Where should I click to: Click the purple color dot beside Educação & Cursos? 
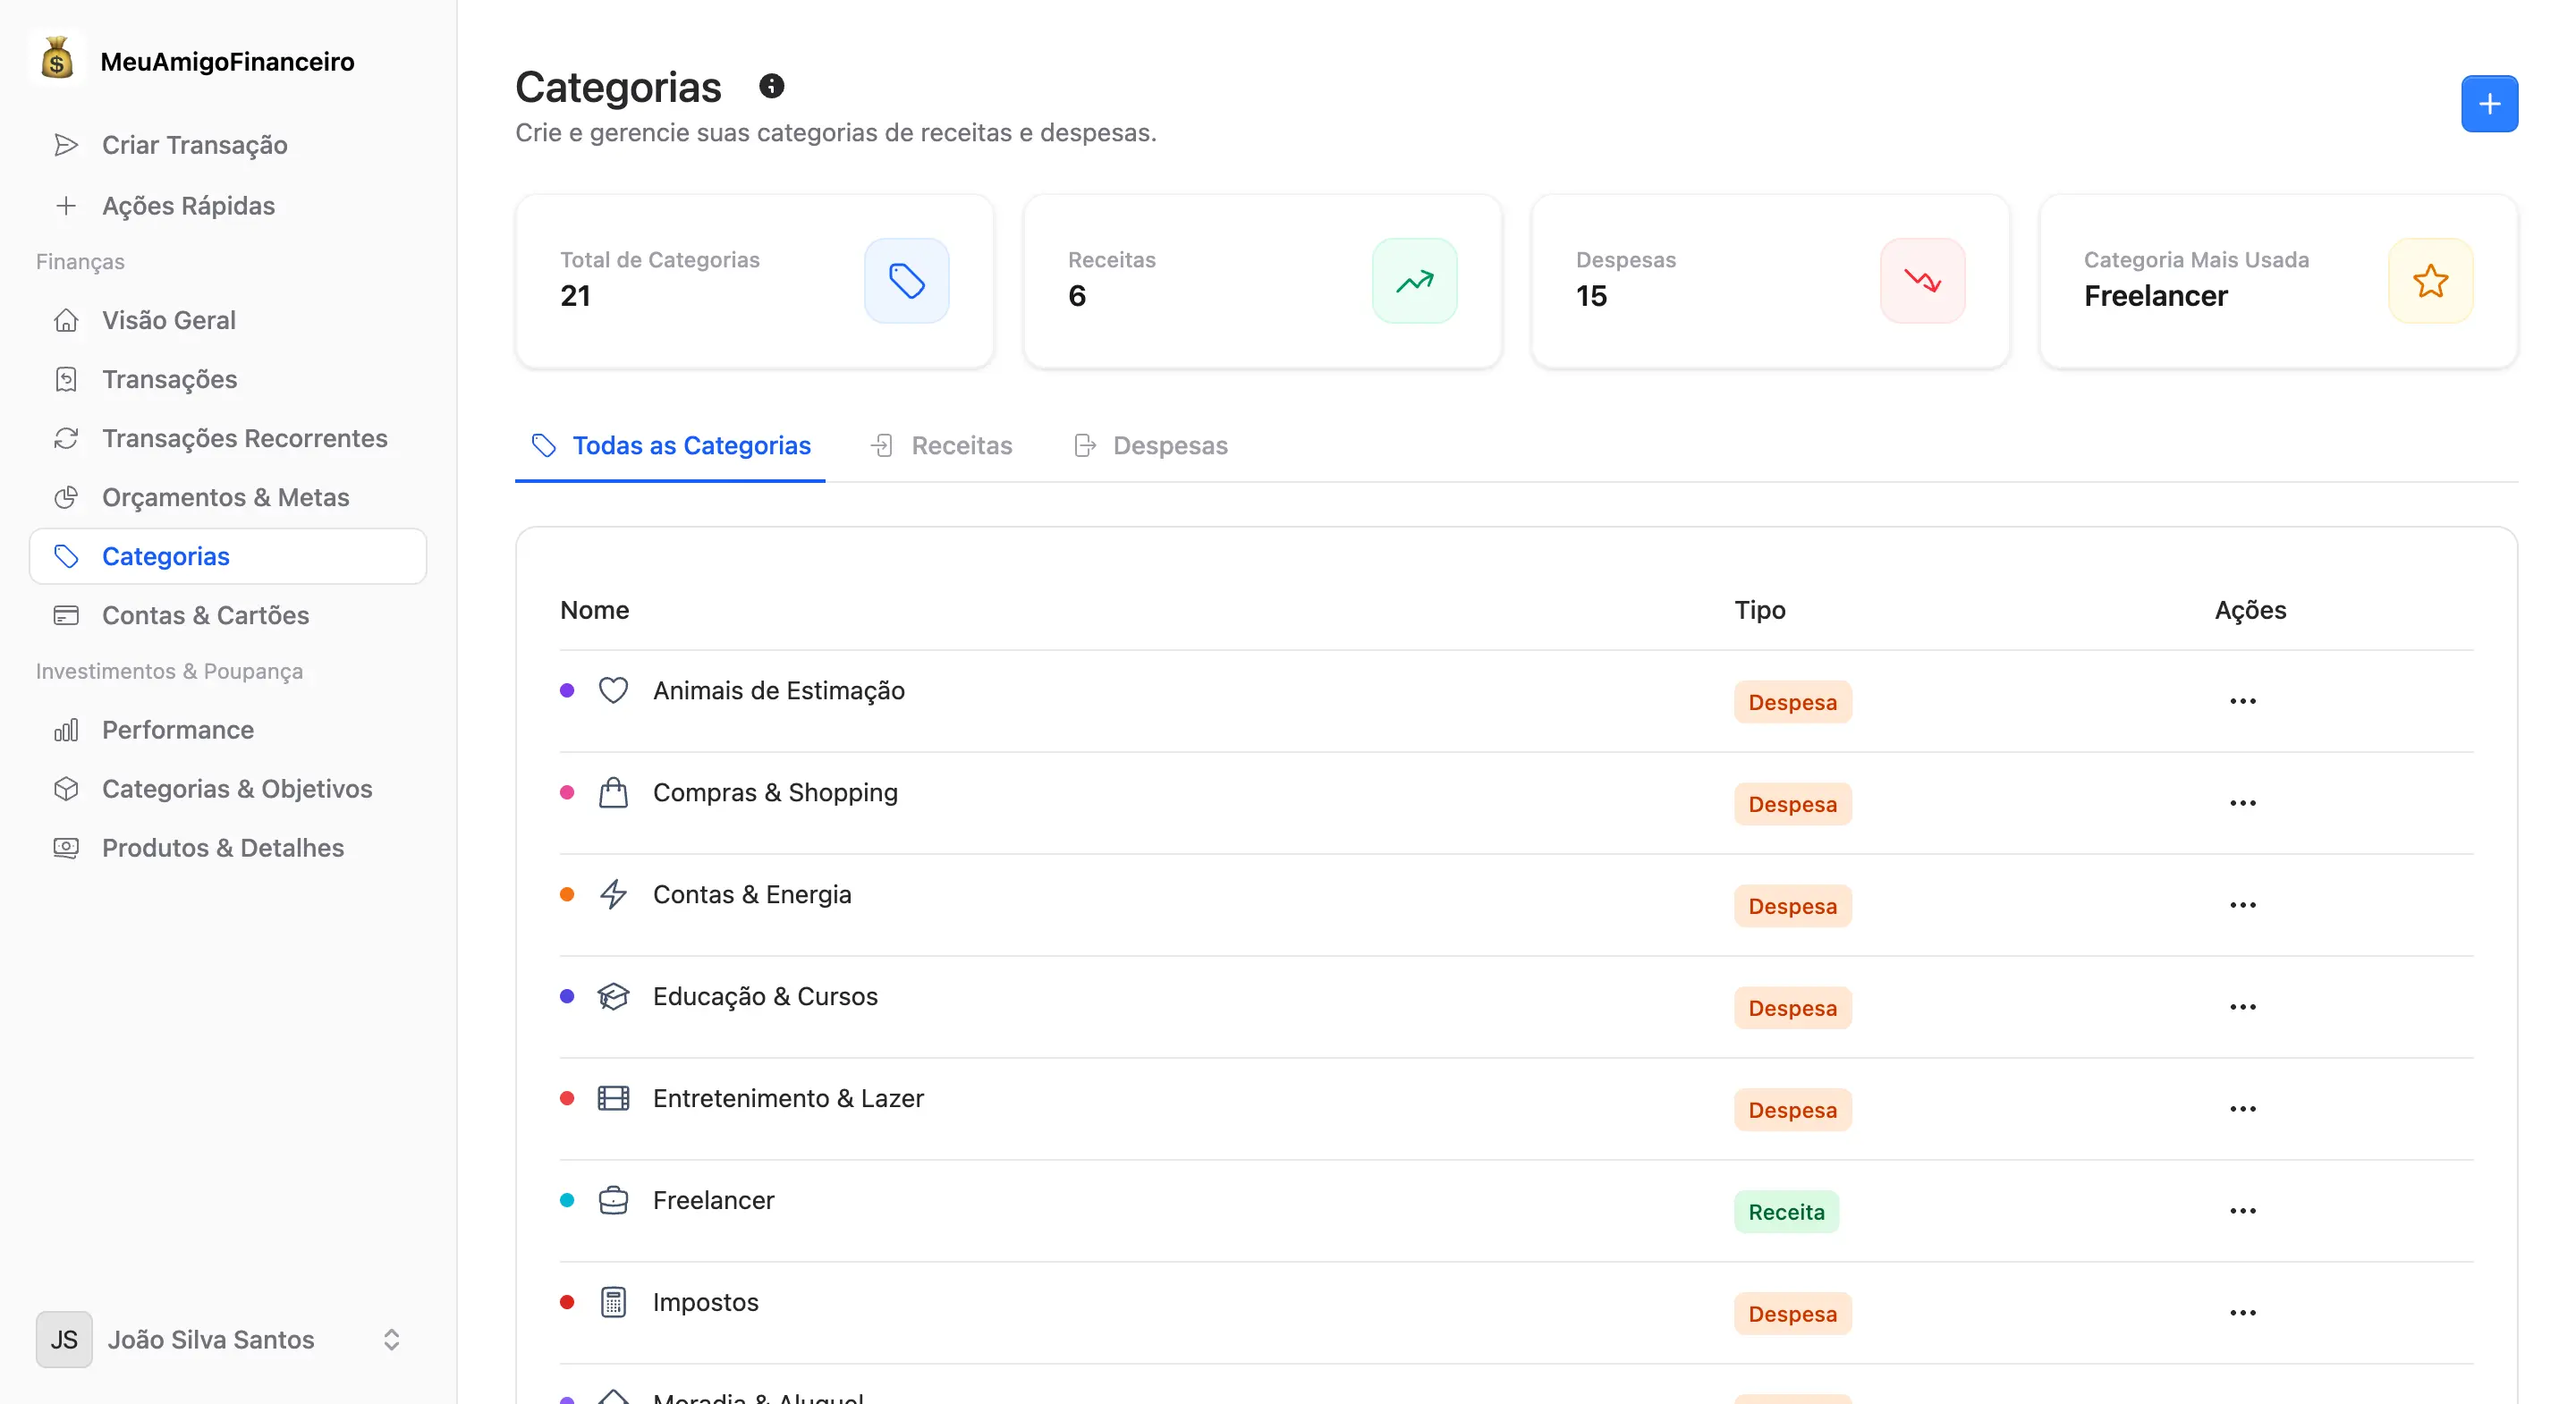click(568, 997)
